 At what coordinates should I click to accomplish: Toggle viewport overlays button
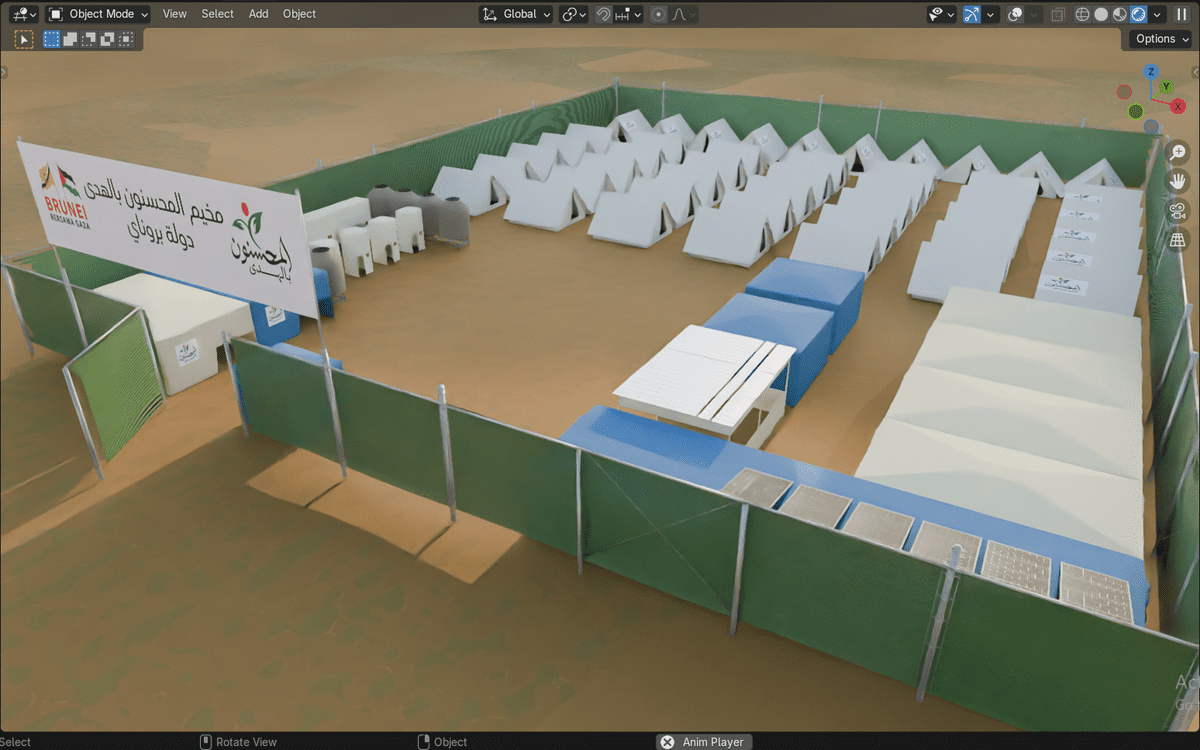click(x=1015, y=14)
